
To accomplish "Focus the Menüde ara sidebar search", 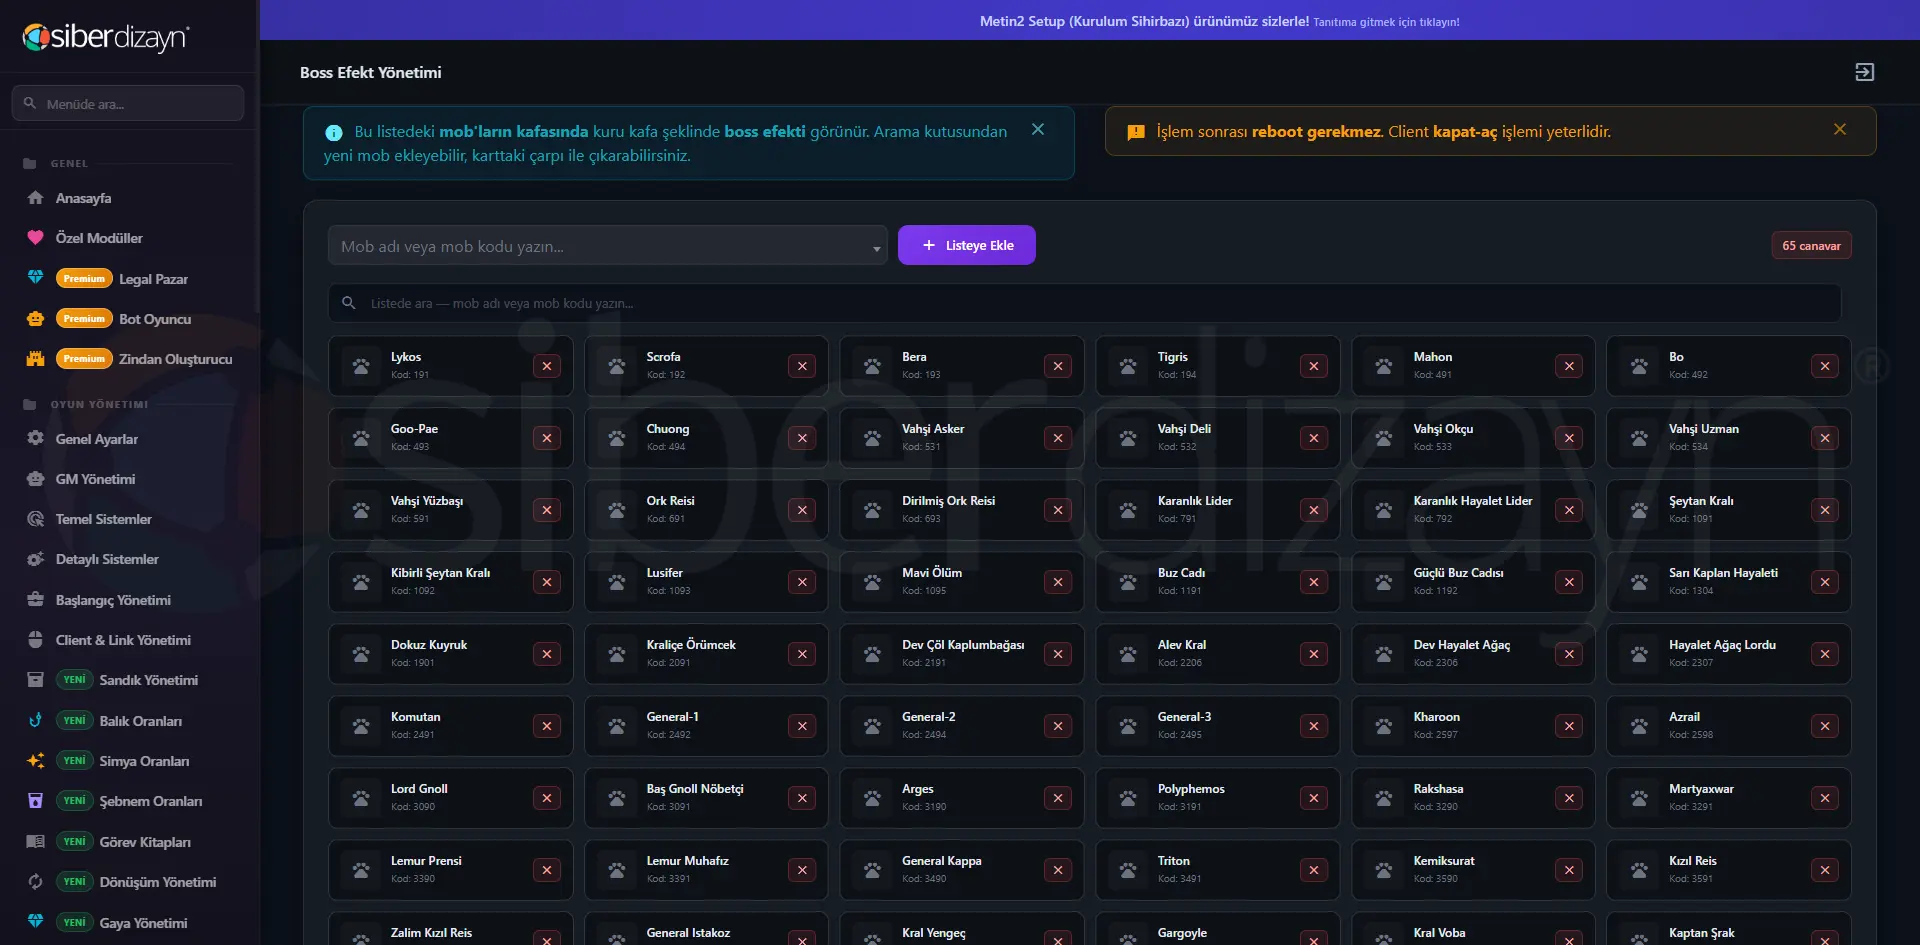I will [x=128, y=103].
